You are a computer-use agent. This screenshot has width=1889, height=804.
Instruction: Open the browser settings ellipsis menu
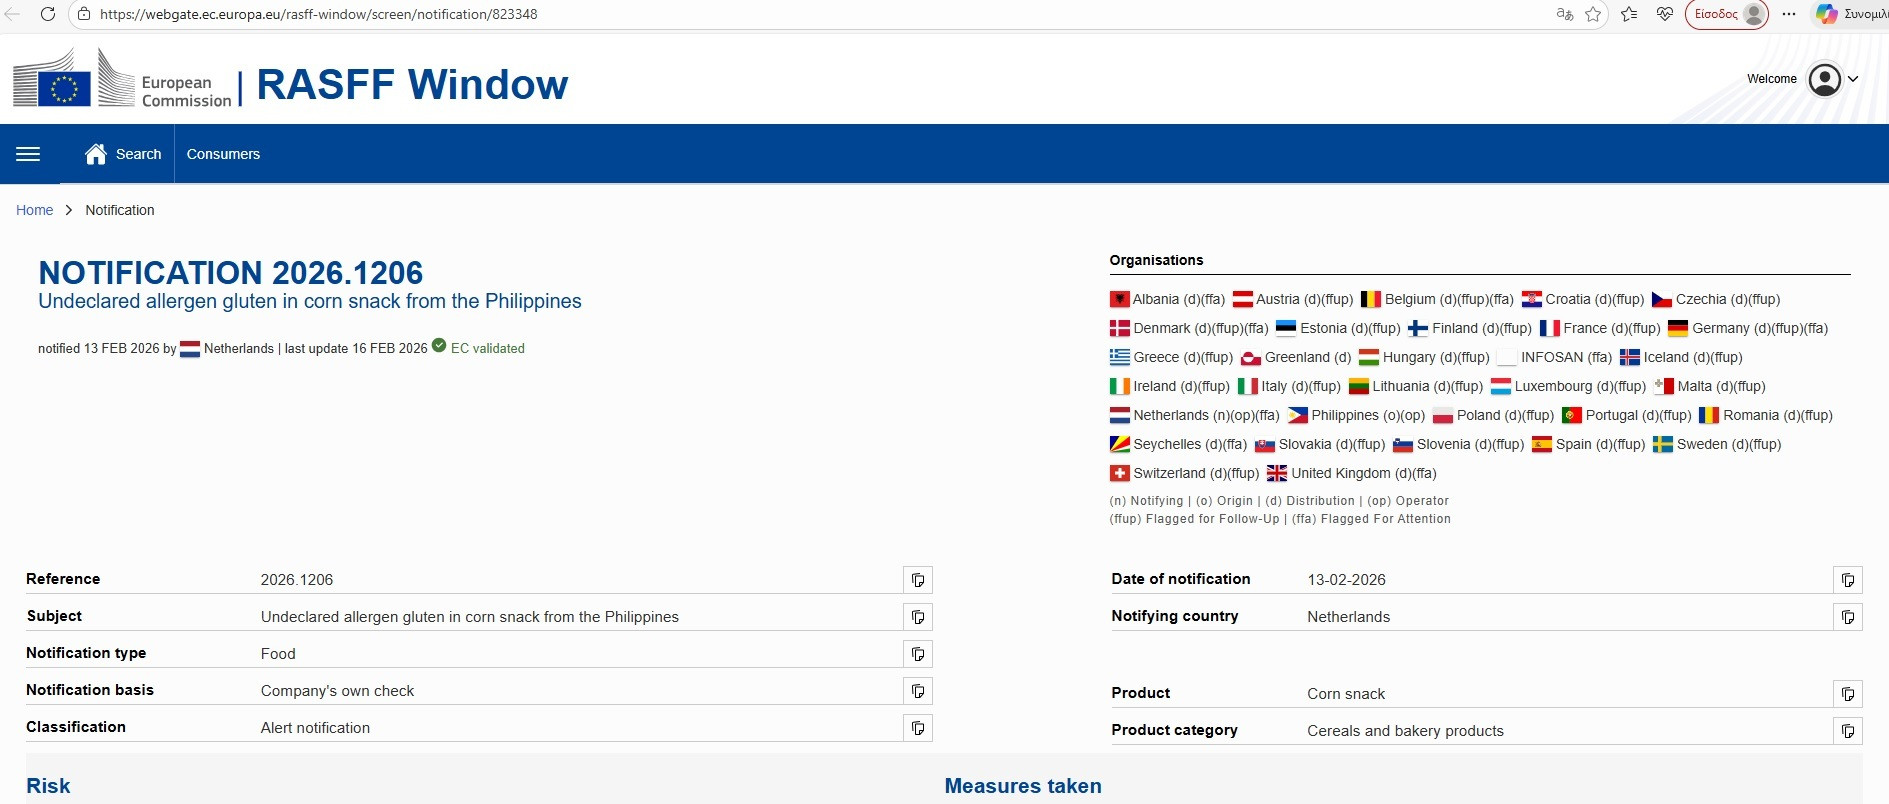1789,14
